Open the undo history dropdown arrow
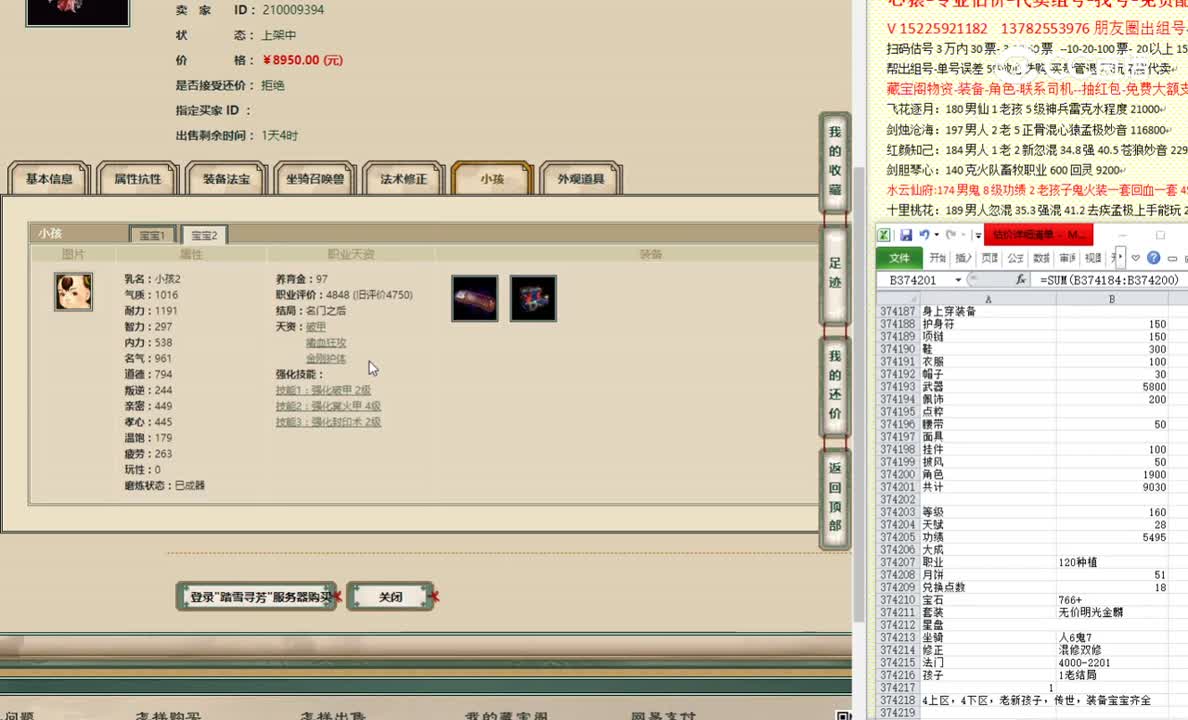 point(936,234)
